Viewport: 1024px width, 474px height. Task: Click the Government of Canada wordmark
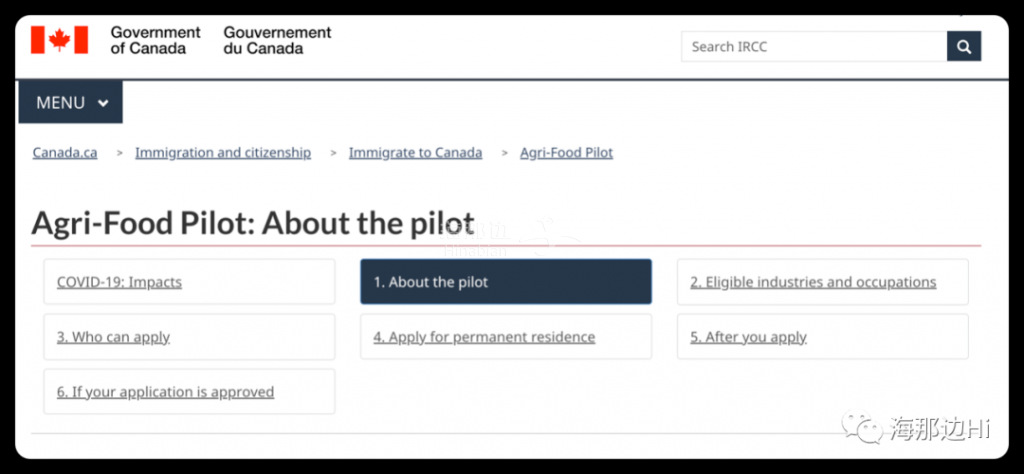coord(155,40)
